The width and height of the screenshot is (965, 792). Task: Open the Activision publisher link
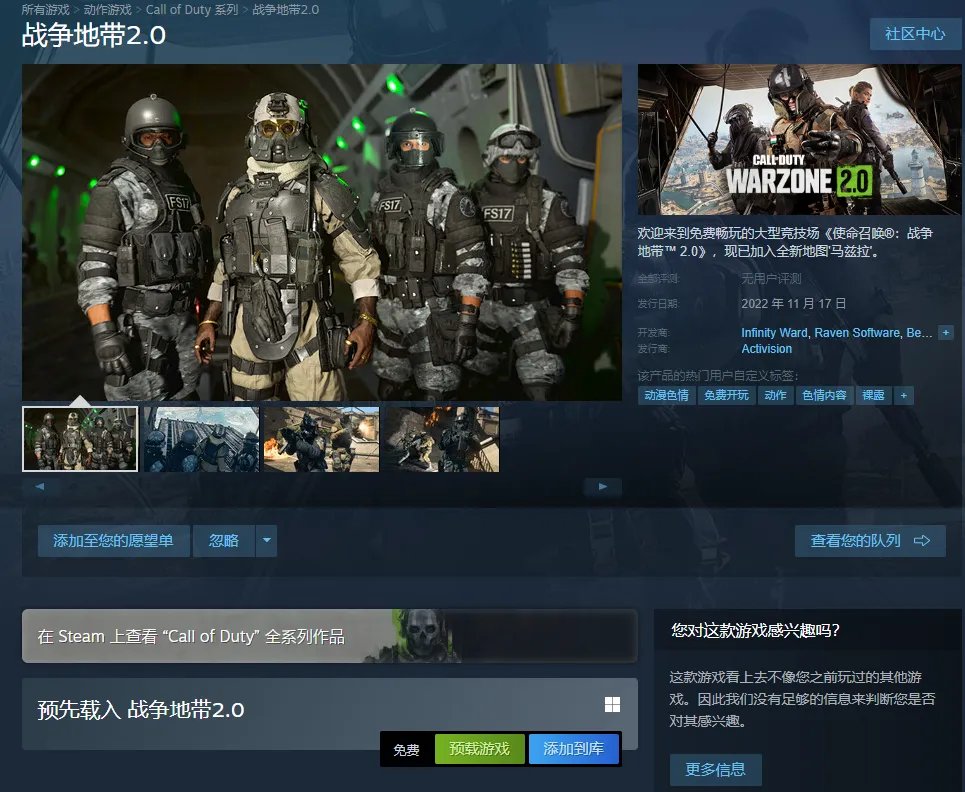tap(766, 348)
